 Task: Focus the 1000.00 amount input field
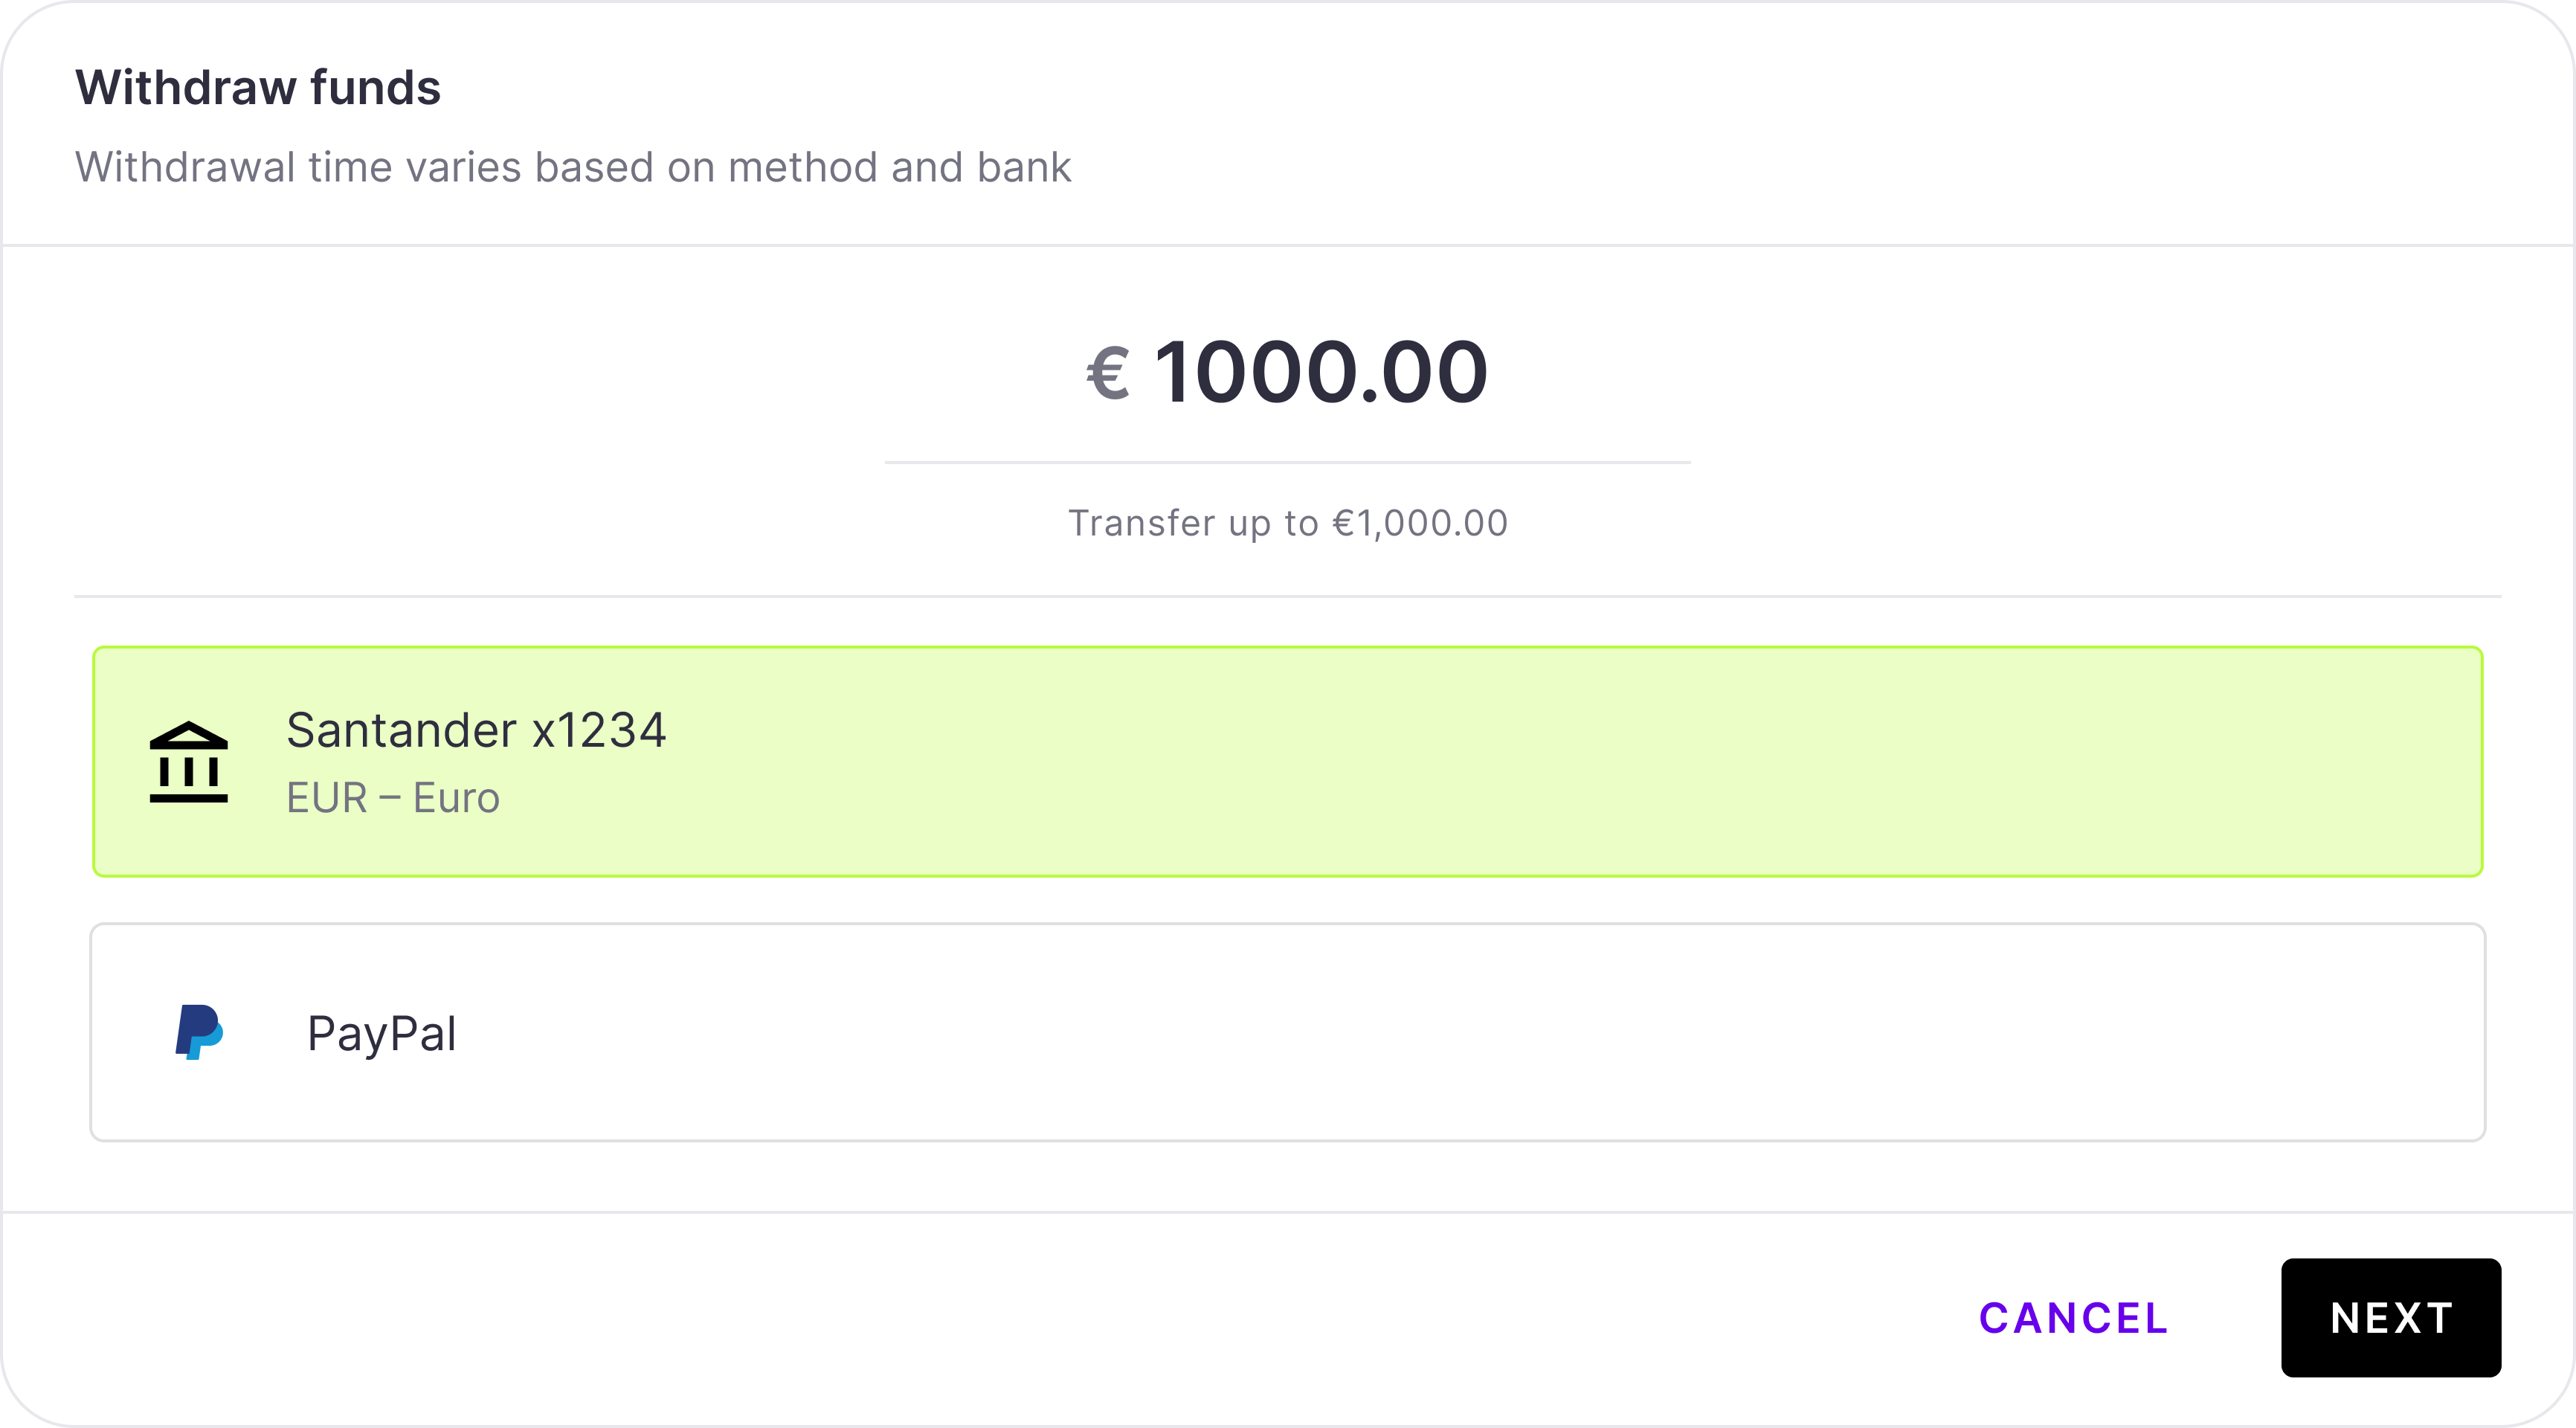1320,372
